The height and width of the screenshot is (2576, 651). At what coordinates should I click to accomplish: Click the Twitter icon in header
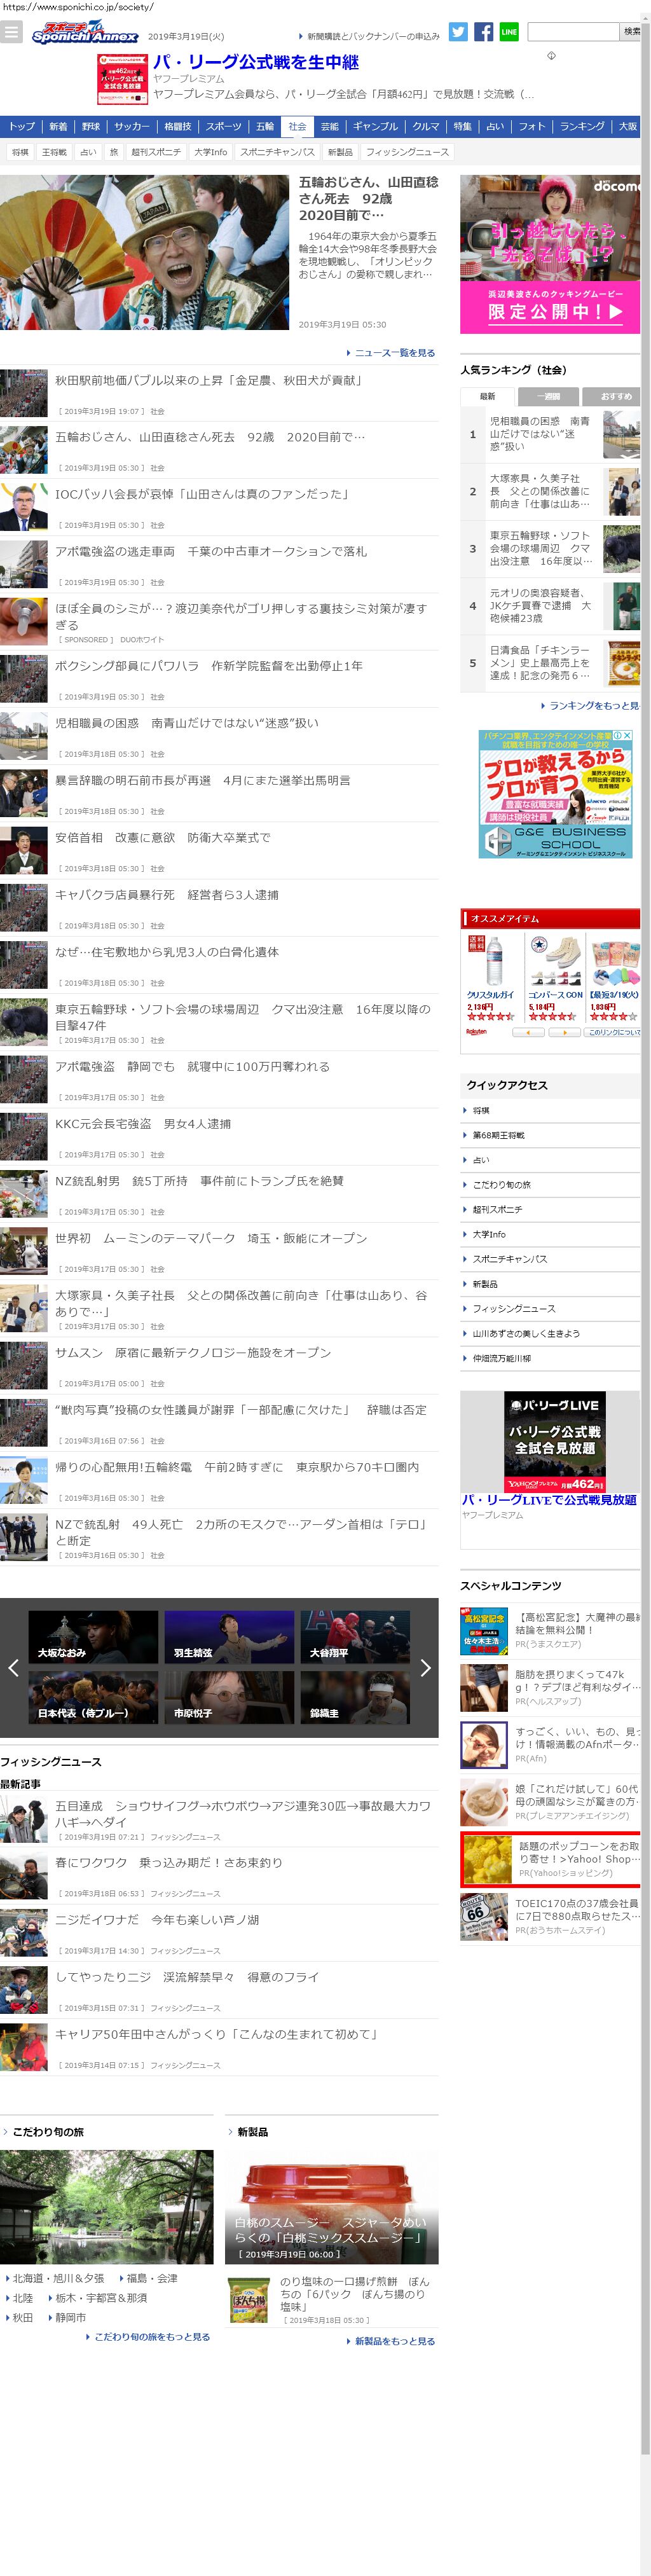458,32
